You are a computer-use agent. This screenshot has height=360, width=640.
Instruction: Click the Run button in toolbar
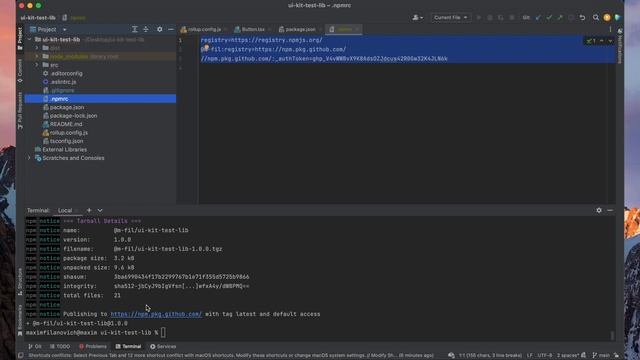pyautogui.click(x=479, y=18)
